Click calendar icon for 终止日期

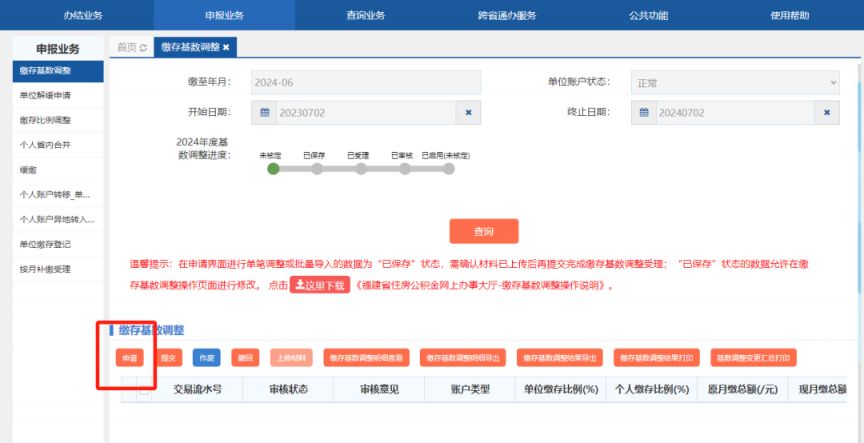[x=644, y=113]
